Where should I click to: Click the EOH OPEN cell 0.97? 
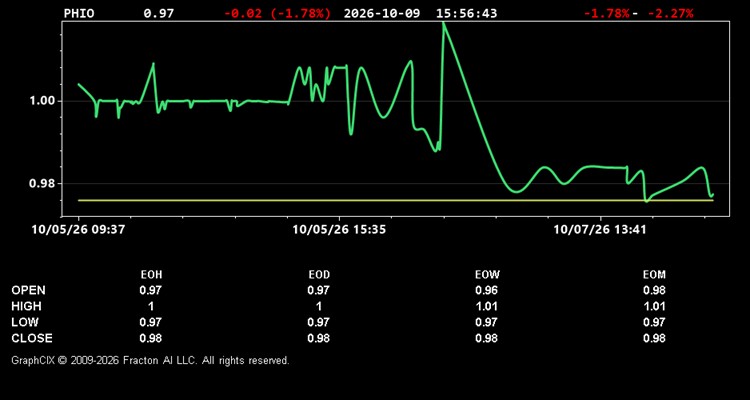tap(151, 290)
